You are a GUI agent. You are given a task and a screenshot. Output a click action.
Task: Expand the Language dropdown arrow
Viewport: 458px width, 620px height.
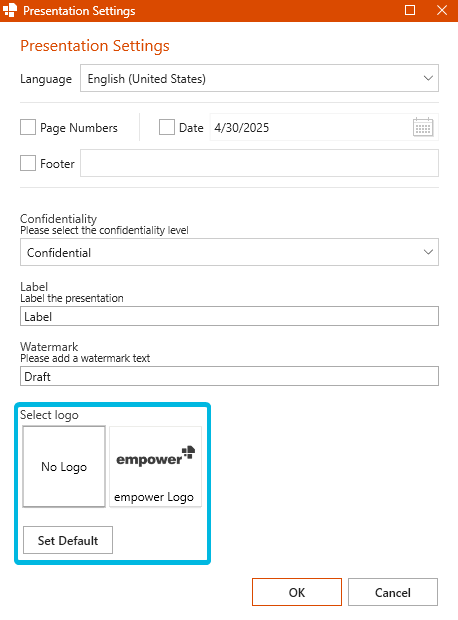[428, 78]
